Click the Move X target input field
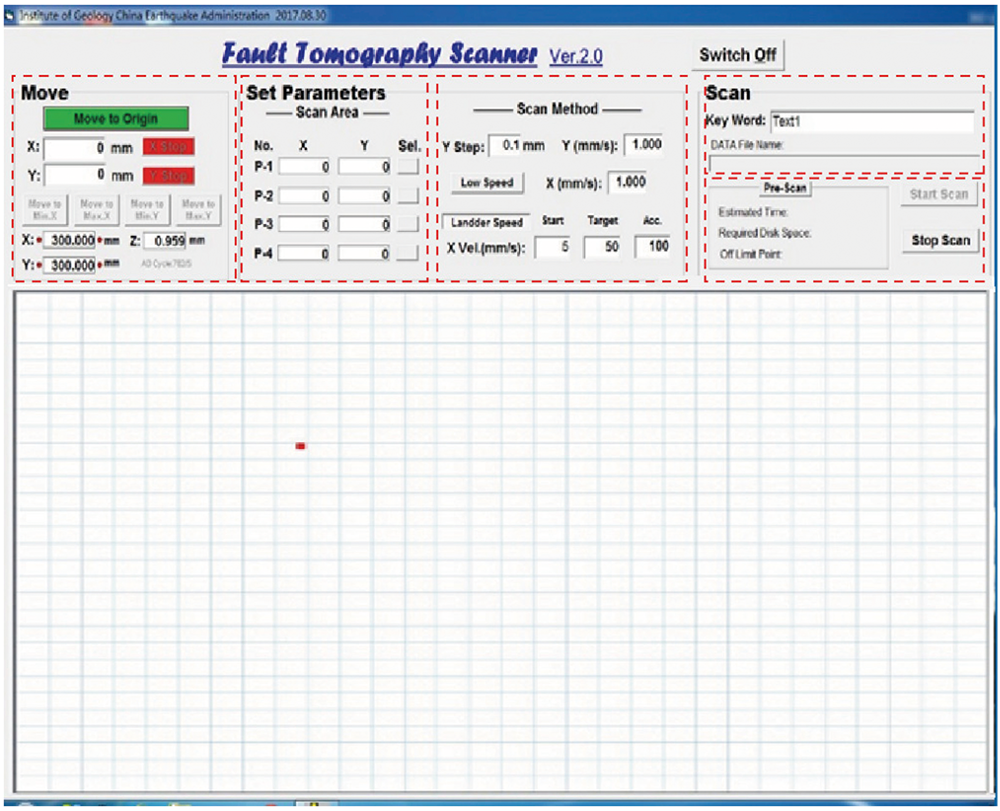The image size is (1000, 811). [75, 148]
